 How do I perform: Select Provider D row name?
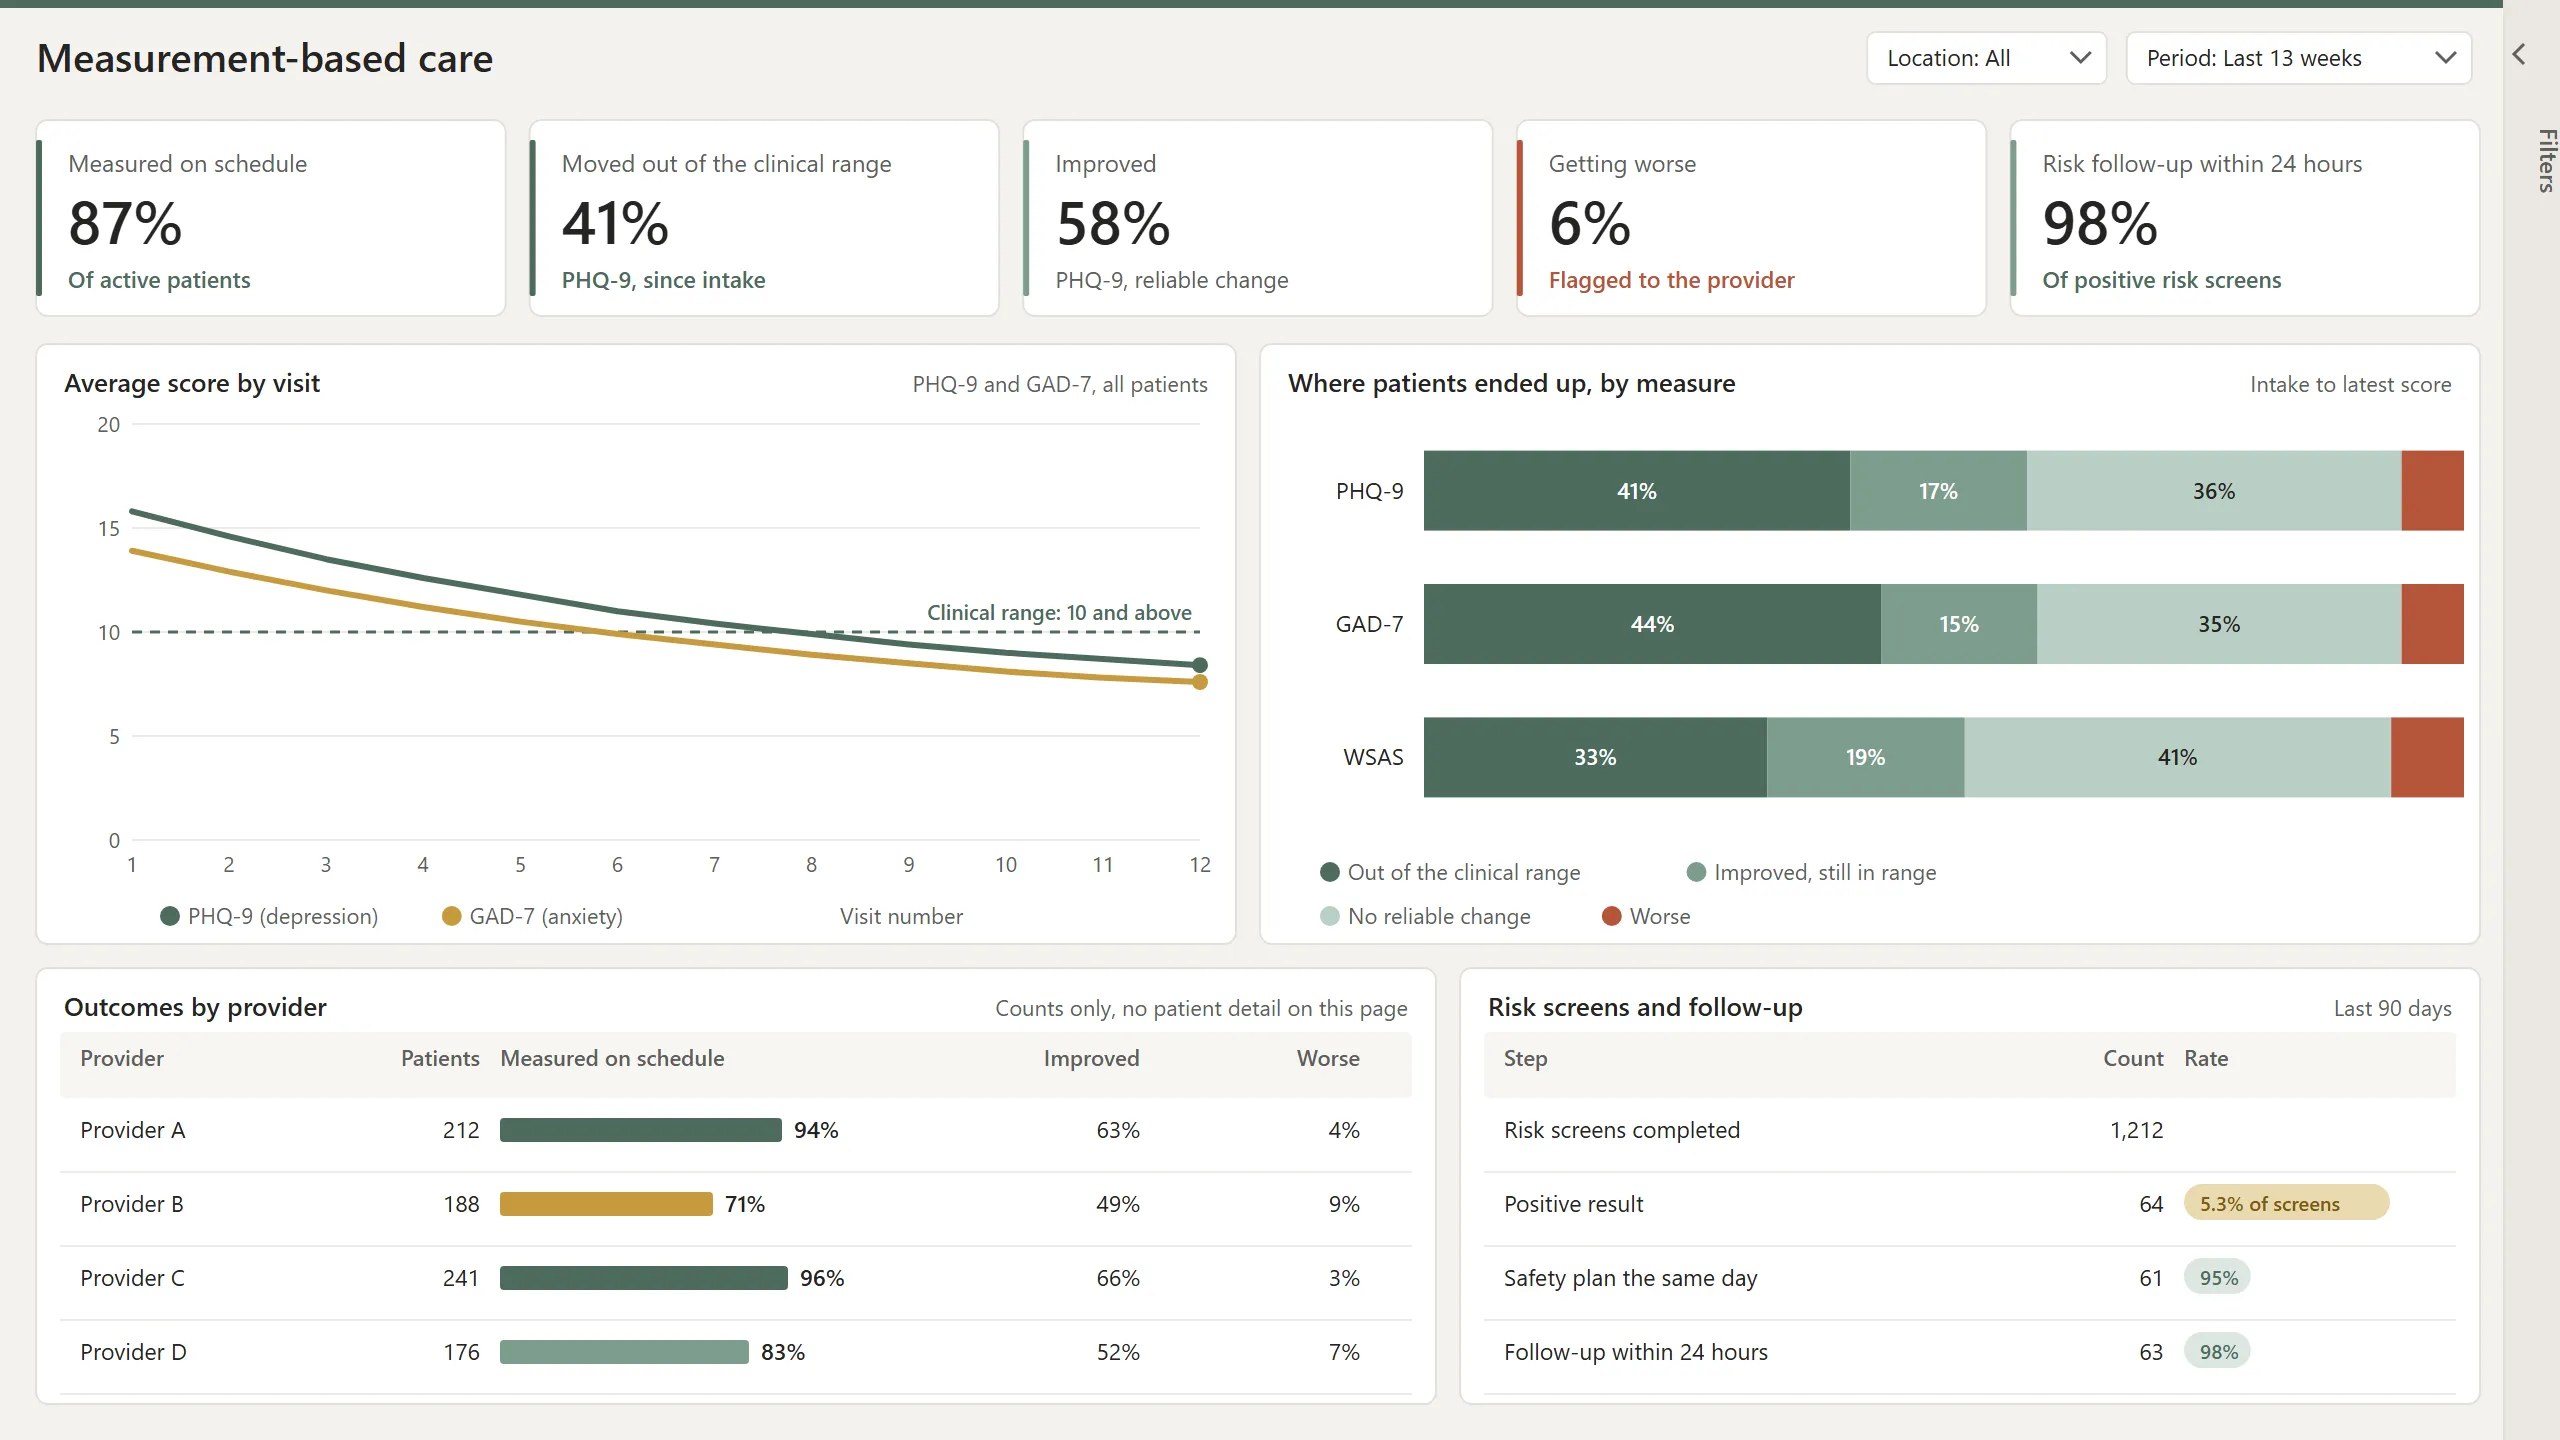tap(133, 1352)
